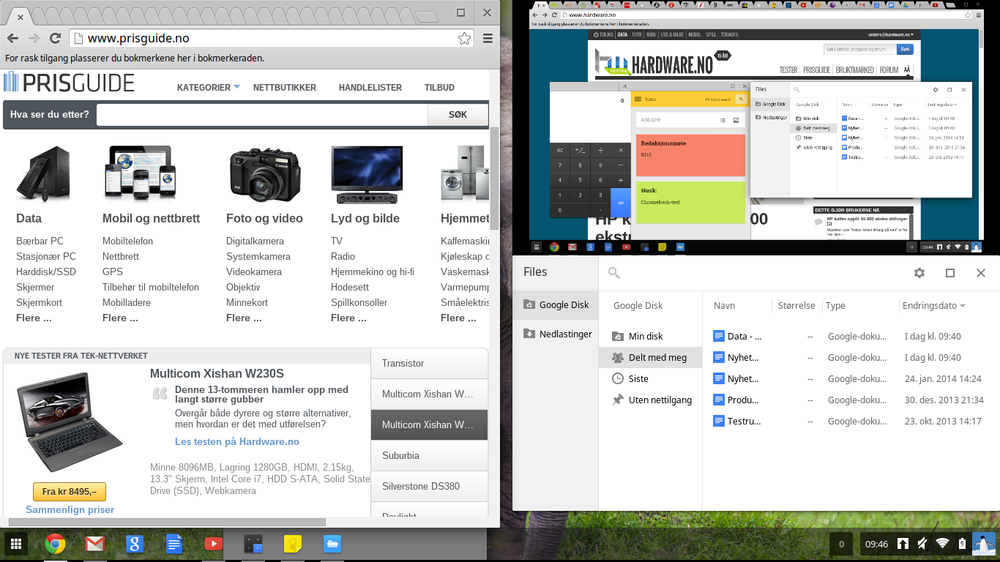Open the Chrome hamburger menu
Screen dimensions: 1000x562
488,38
